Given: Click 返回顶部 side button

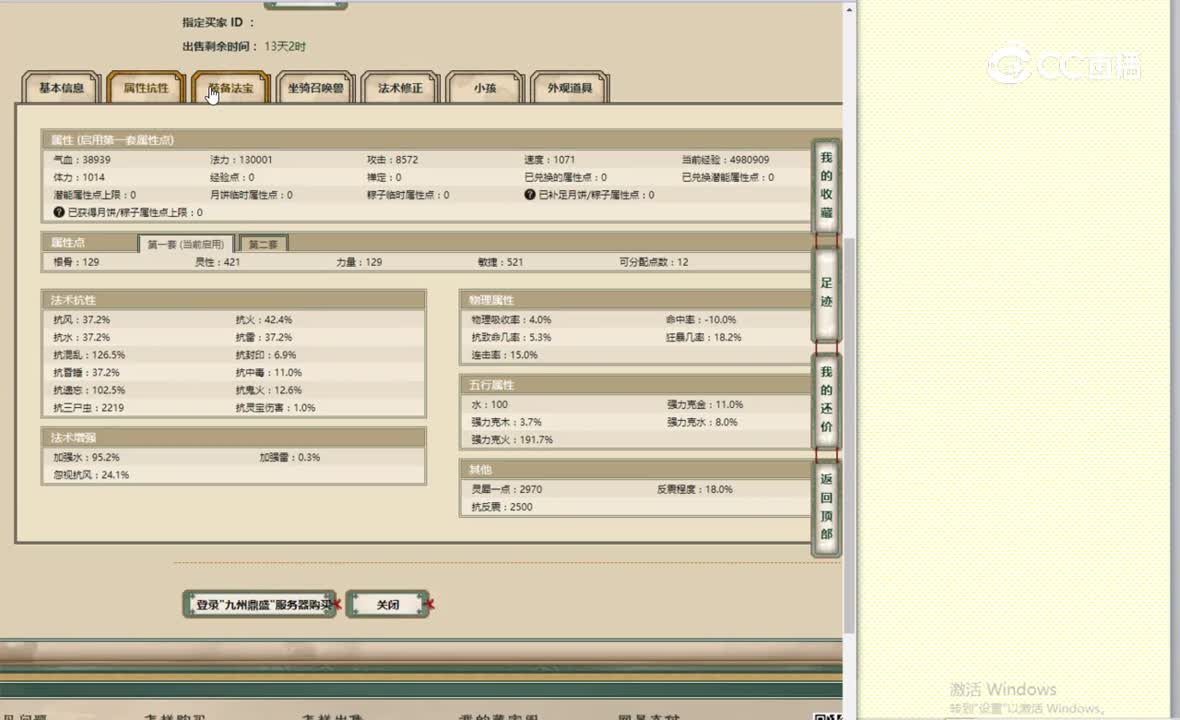Looking at the screenshot, I should click(826, 507).
